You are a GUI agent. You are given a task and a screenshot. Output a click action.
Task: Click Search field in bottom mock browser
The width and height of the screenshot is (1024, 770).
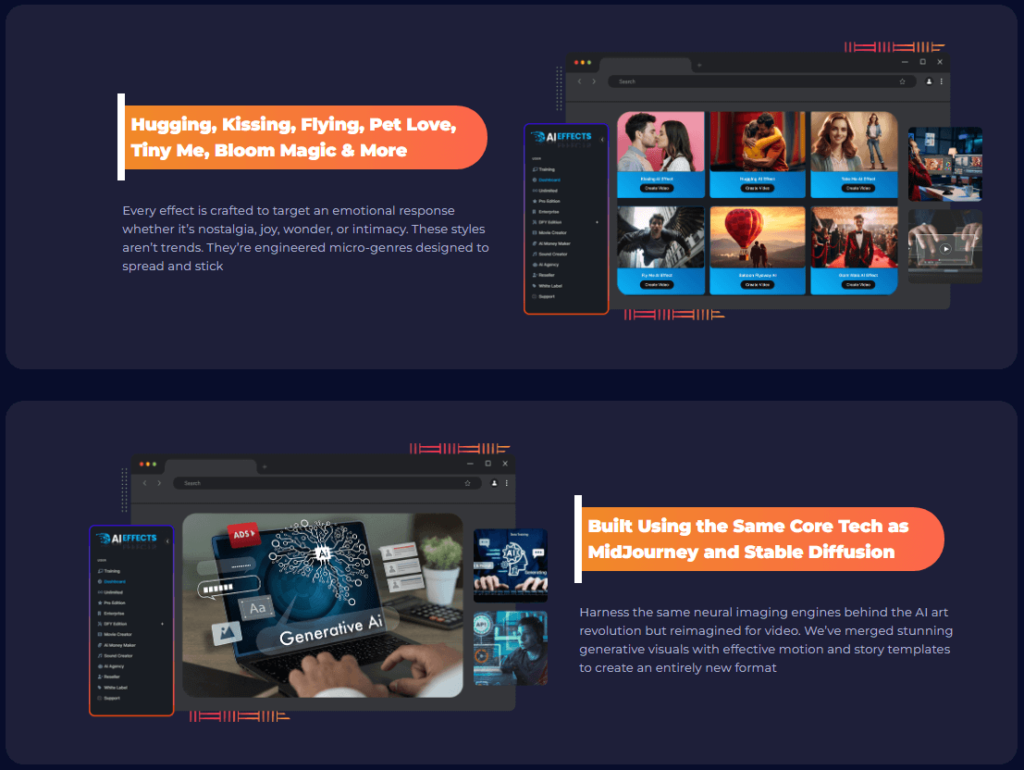pyautogui.click(x=327, y=483)
